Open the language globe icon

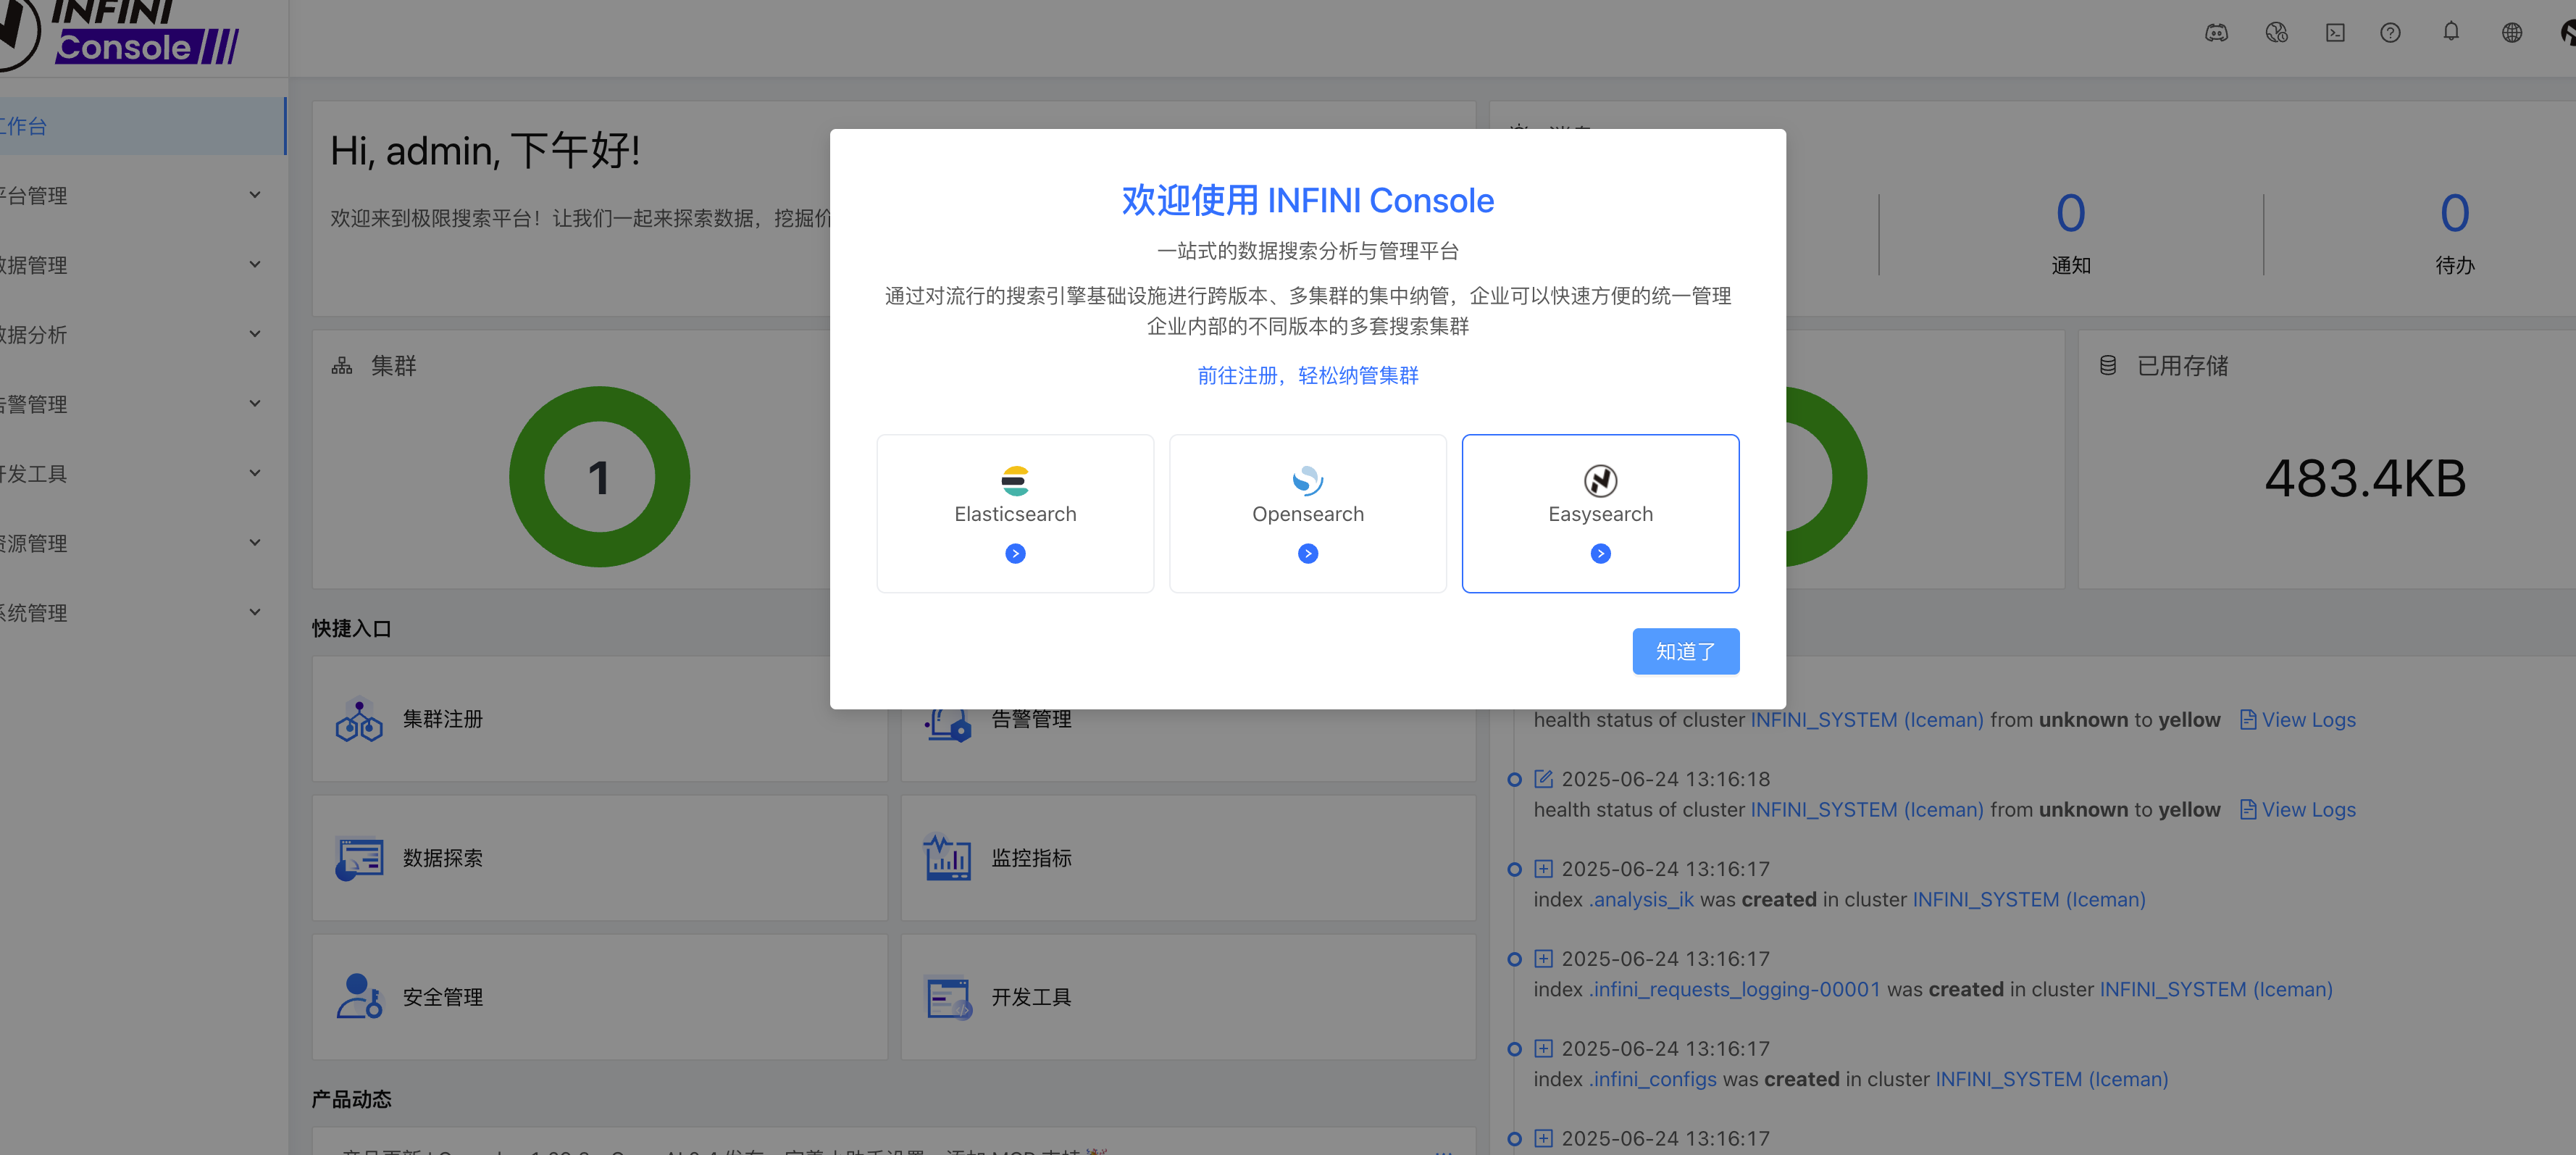click(2511, 32)
